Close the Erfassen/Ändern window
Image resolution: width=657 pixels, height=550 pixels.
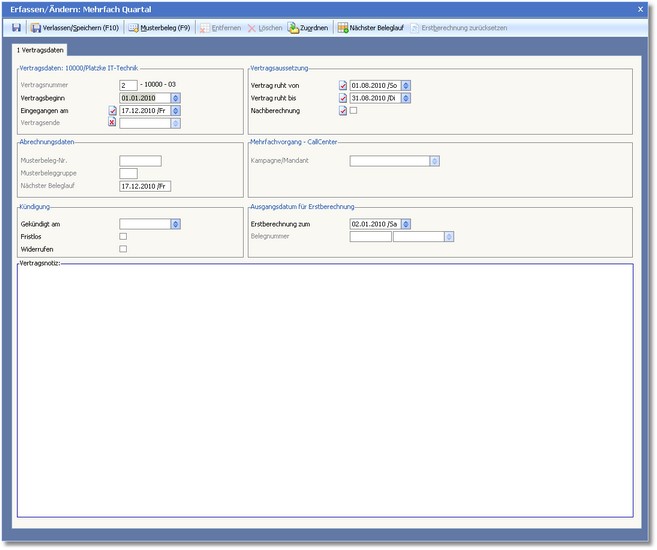pyautogui.click(x=640, y=8)
